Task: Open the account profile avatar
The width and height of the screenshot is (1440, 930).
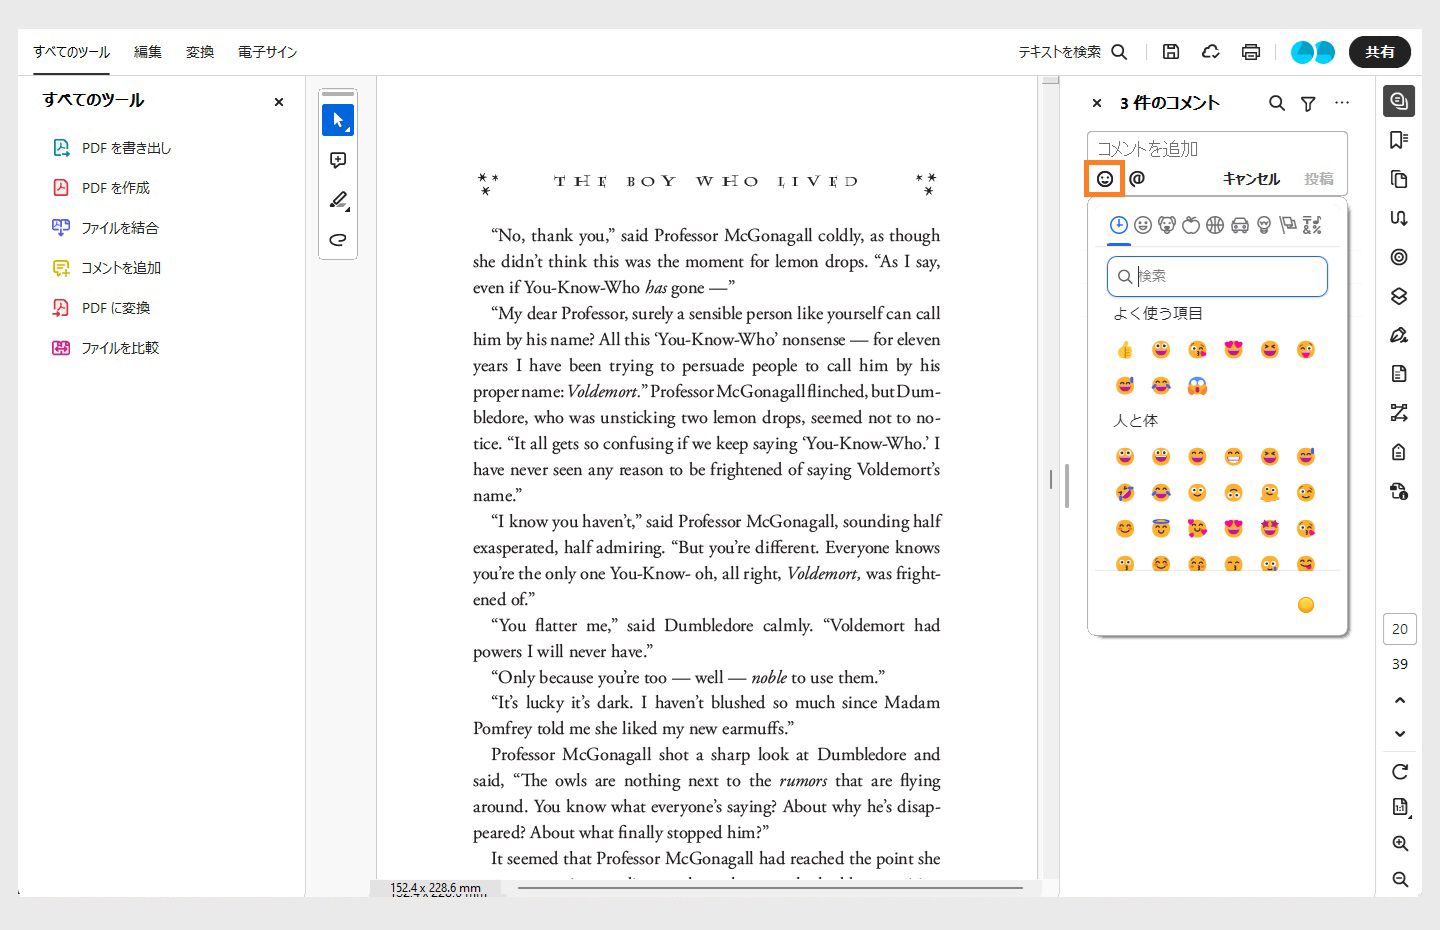Action: tap(1313, 52)
